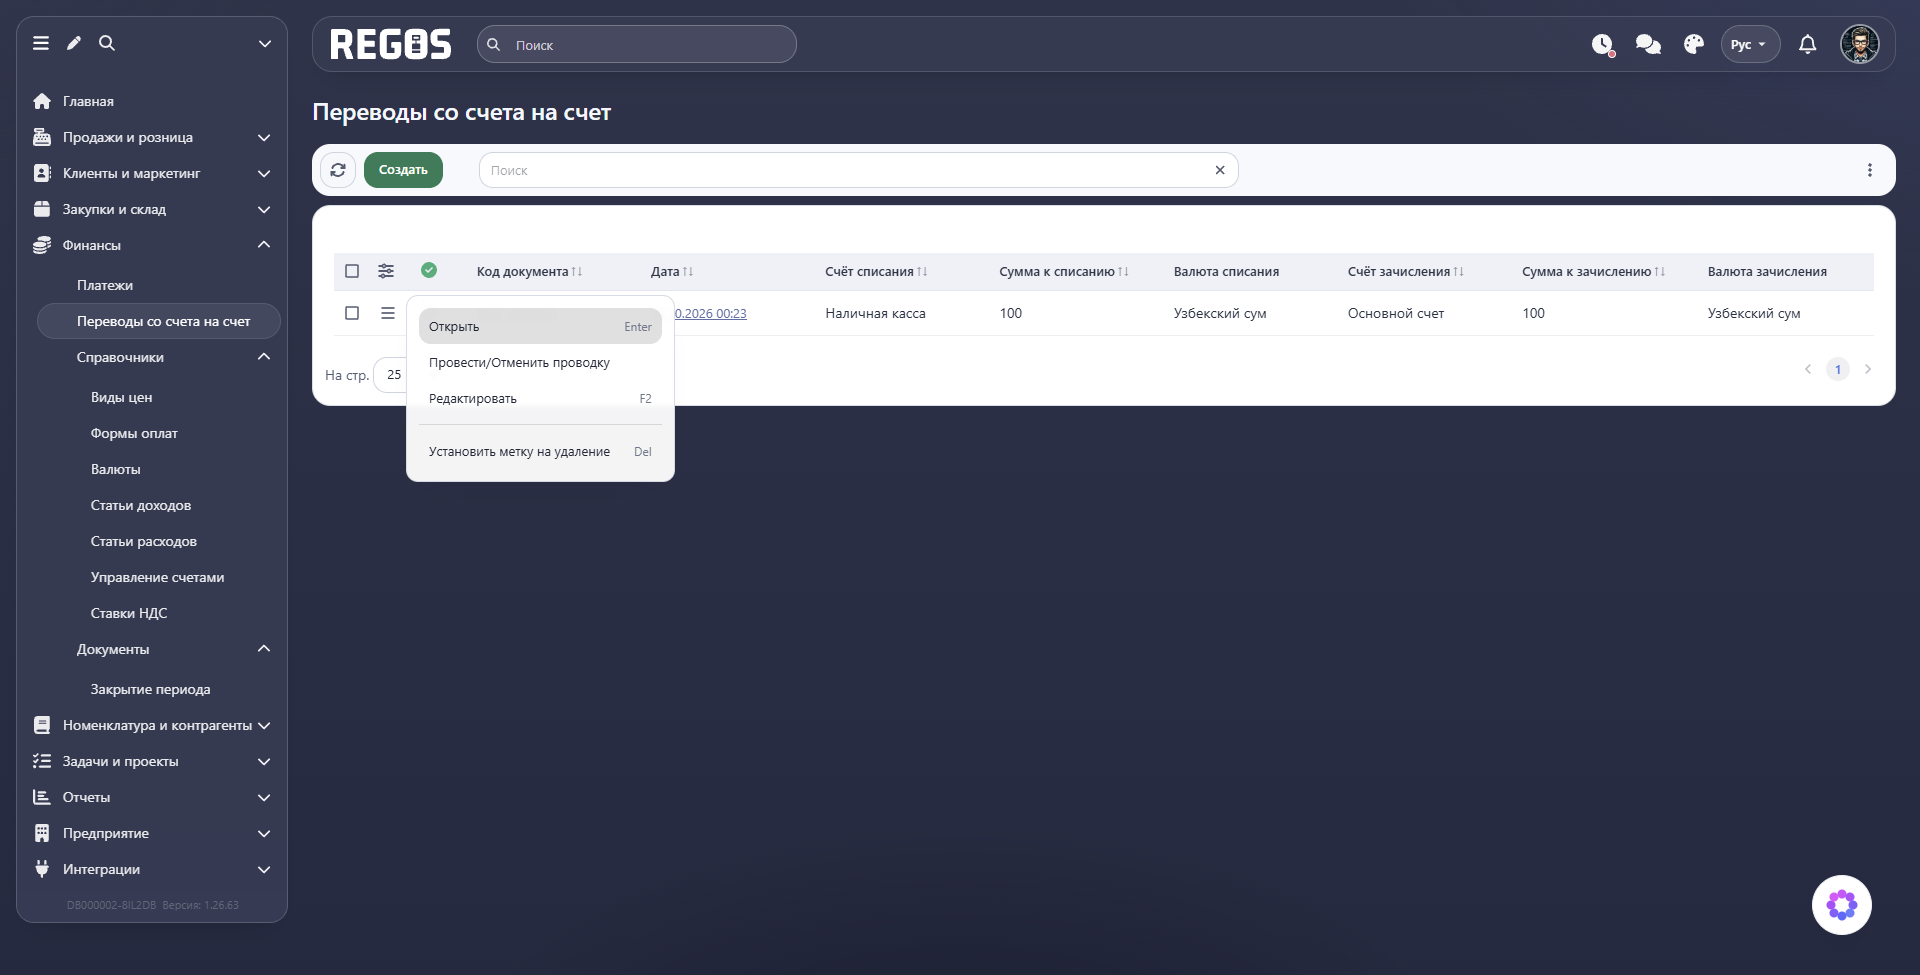Open the user avatar profile
The height and width of the screenshot is (975, 1920).
[x=1860, y=44]
